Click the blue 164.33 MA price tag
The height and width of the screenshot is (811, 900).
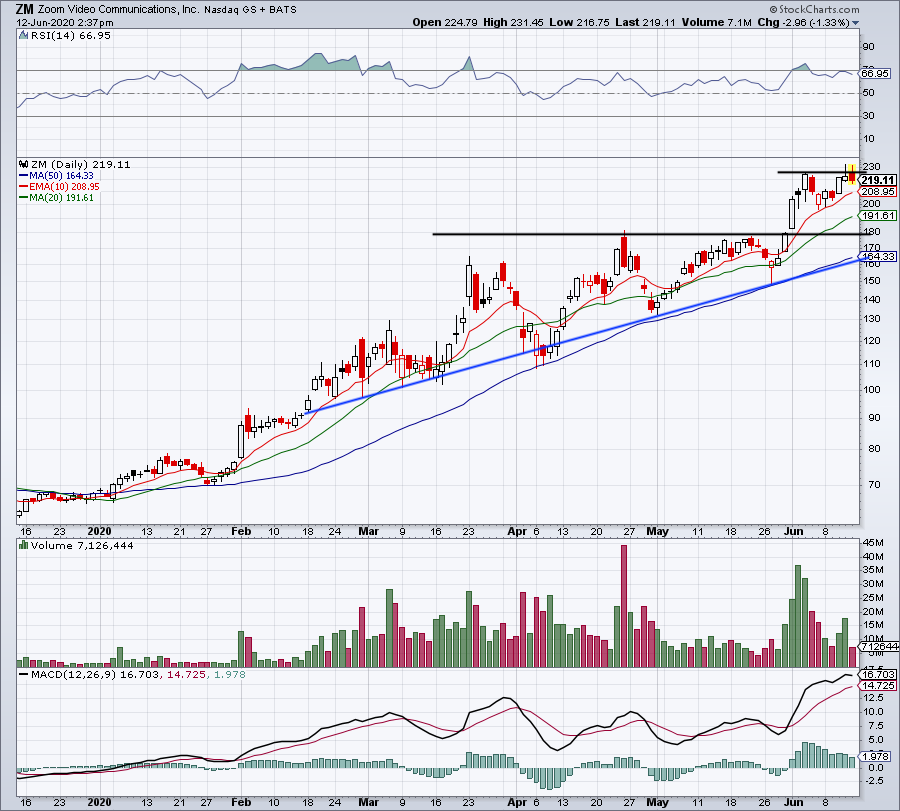(x=876, y=257)
